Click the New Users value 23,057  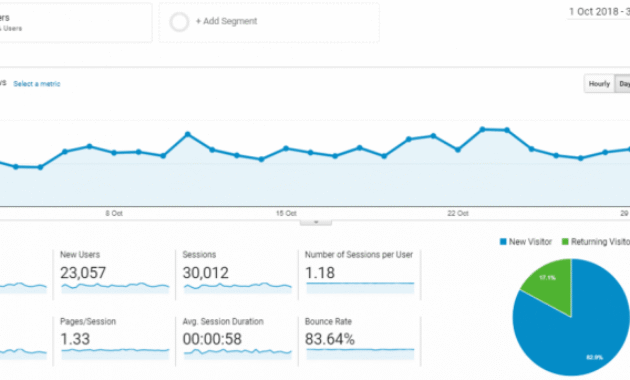tap(83, 273)
